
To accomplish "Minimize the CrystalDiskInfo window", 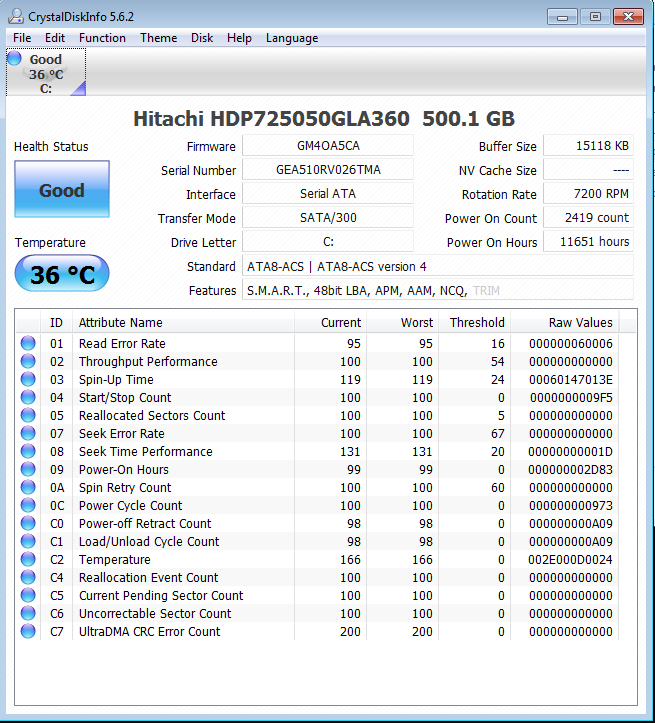I will (562, 17).
